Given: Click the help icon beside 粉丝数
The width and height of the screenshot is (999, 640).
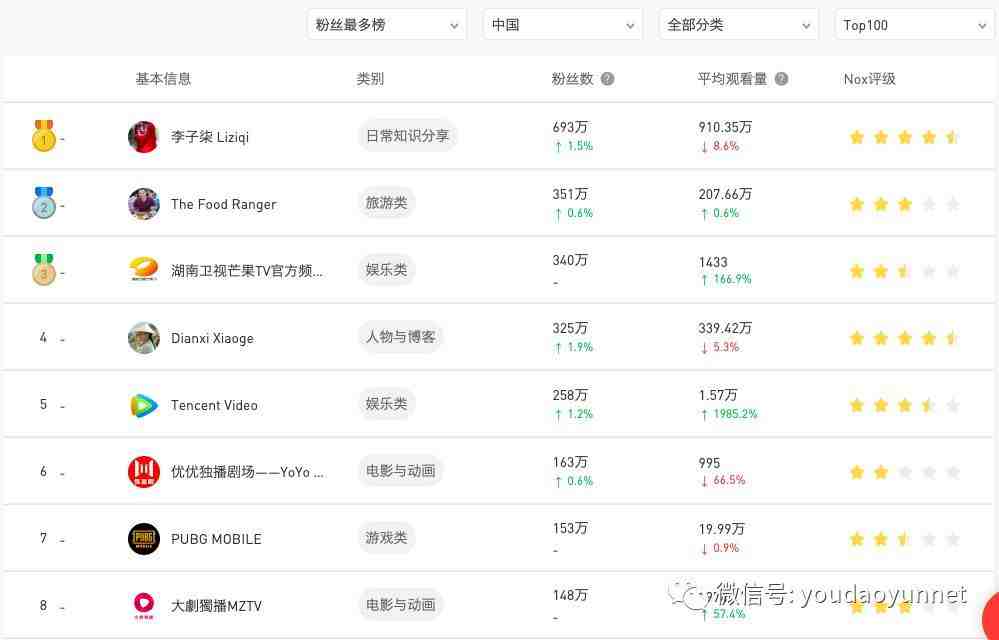Looking at the screenshot, I should tap(608, 79).
